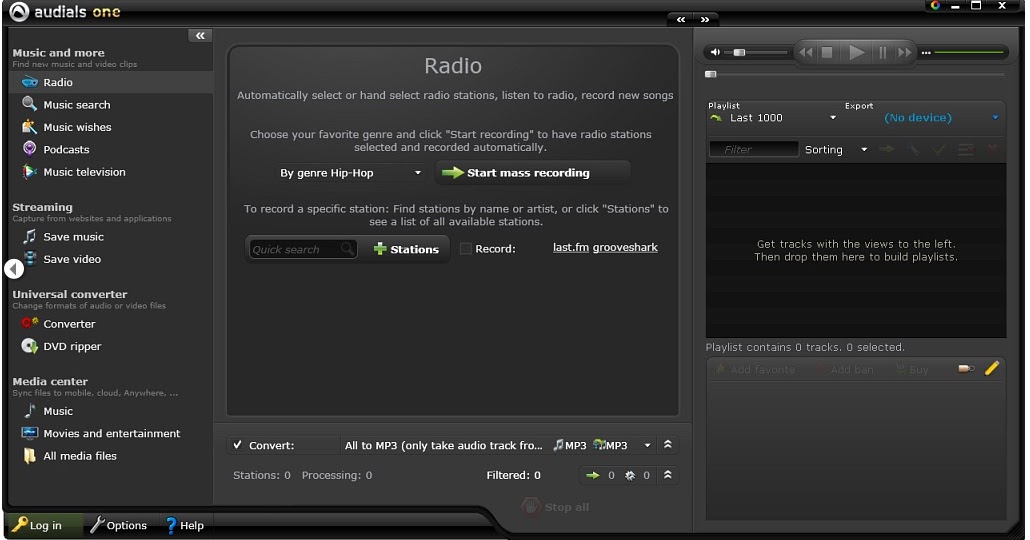Image resolution: width=1030 pixels, height=540 pixels.
Task: Click the playlist checkmark toolbar icon
Action: (x=939, y=149)
